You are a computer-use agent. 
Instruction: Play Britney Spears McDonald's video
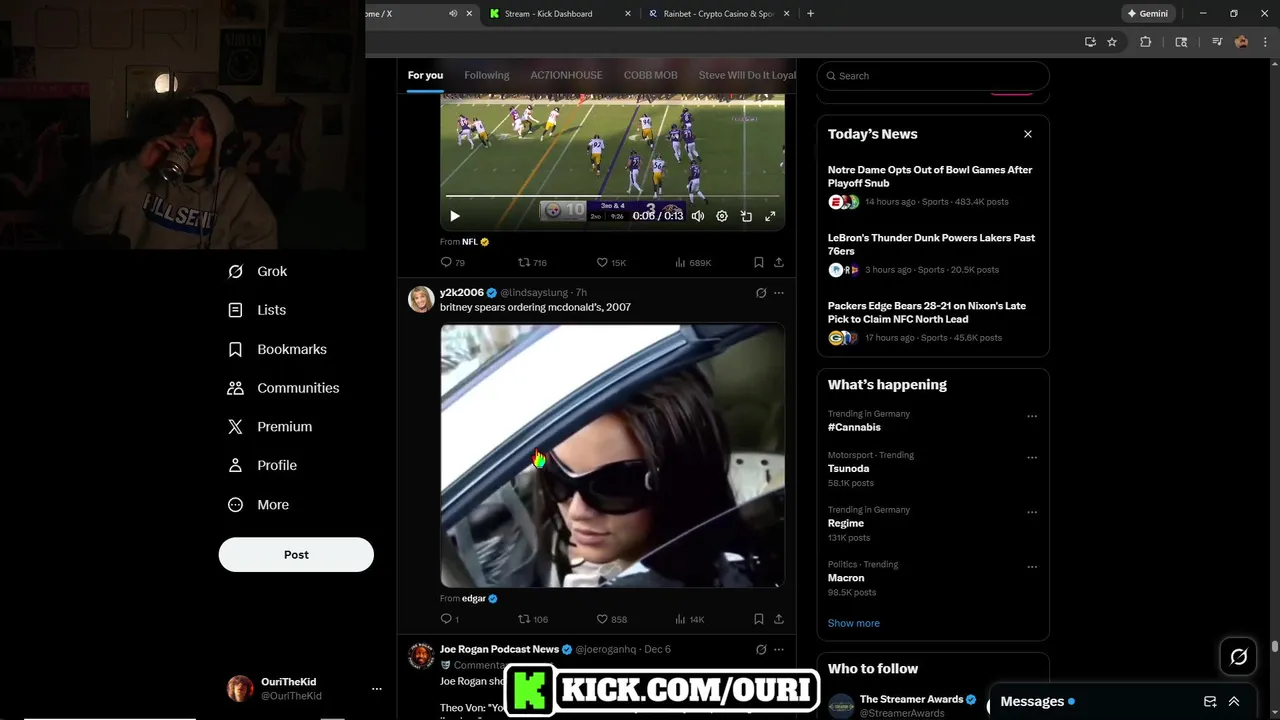click(x=612, y=455)
